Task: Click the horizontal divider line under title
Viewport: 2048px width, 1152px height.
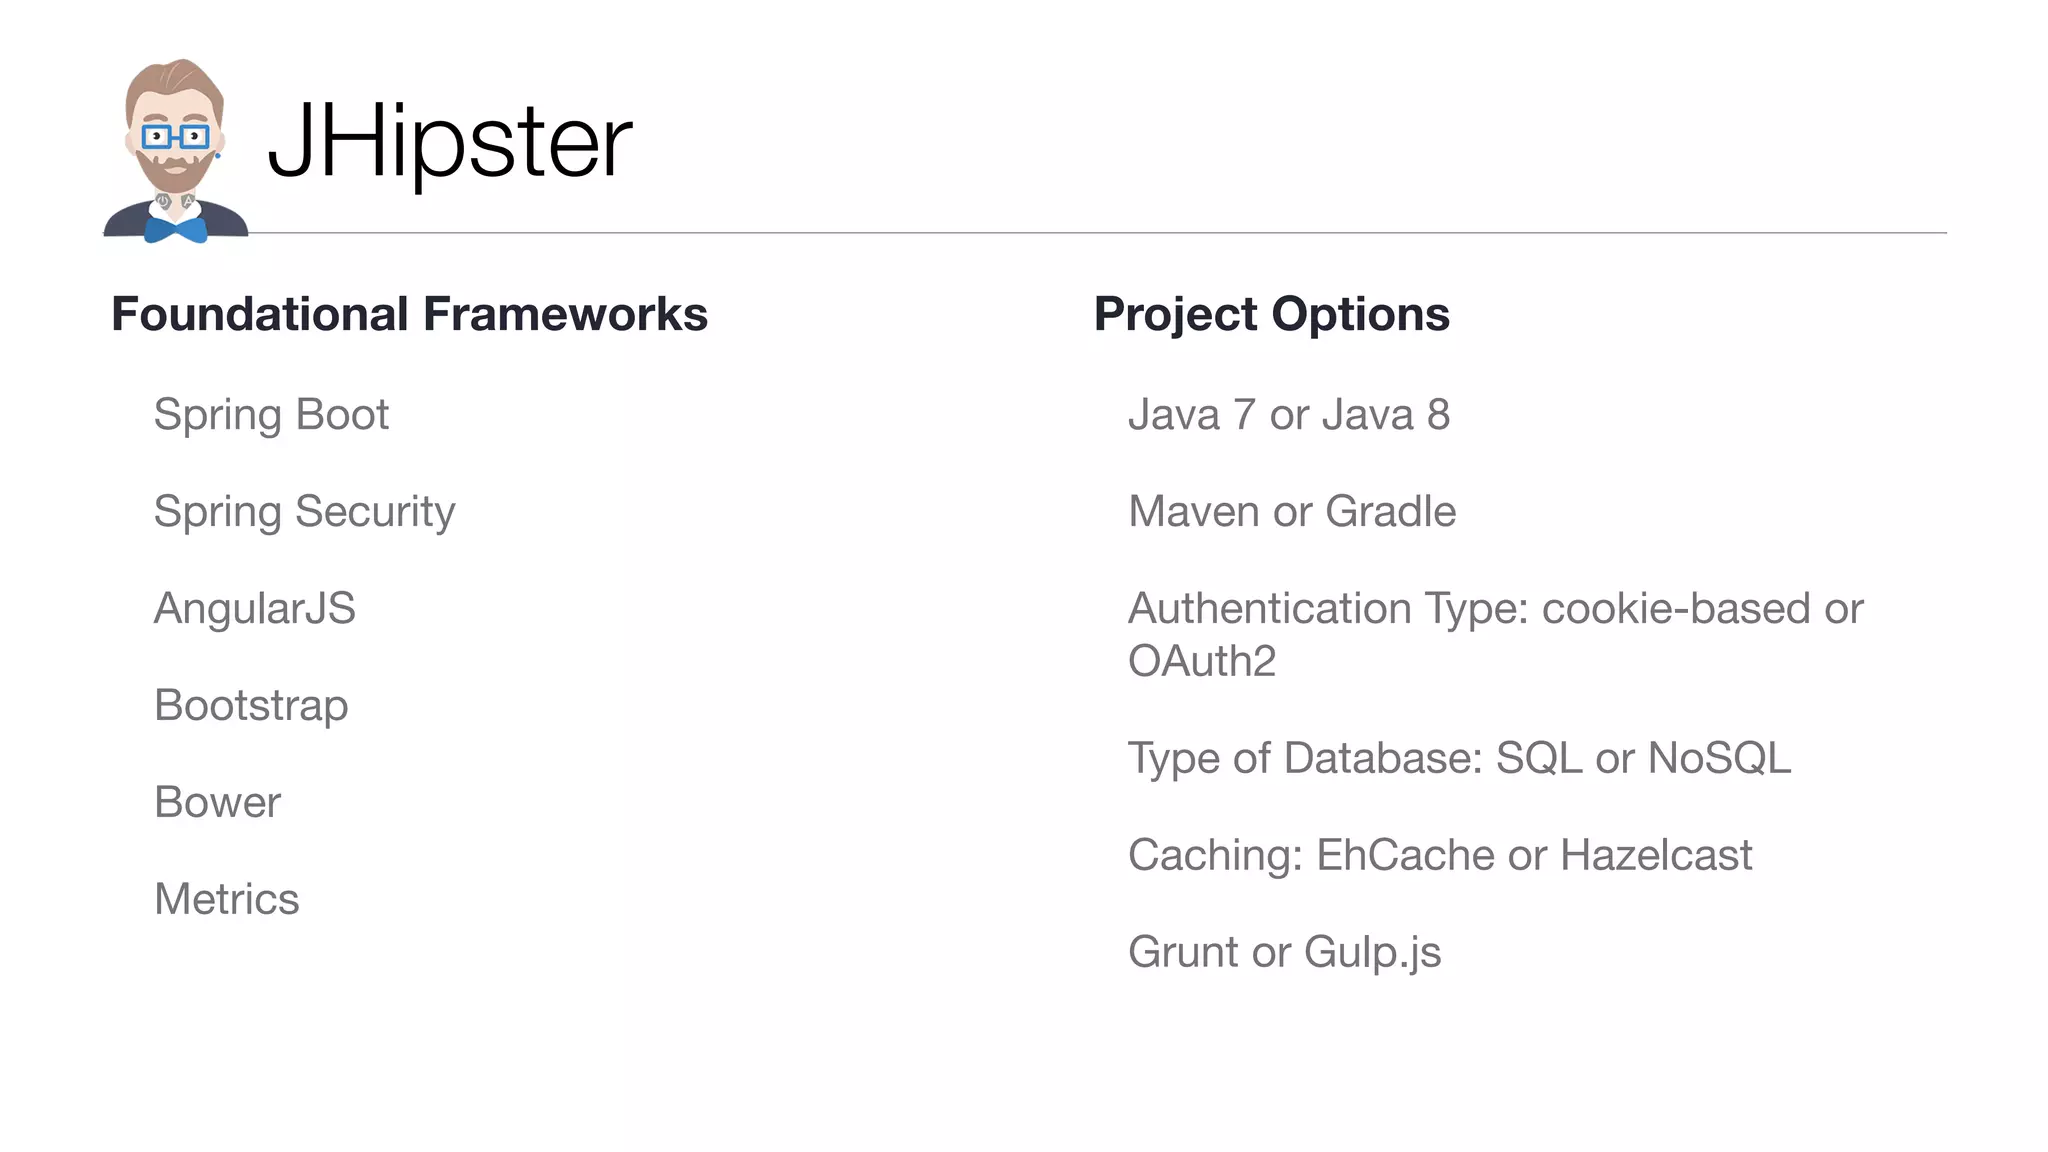Action: [x=1100, y=233]
